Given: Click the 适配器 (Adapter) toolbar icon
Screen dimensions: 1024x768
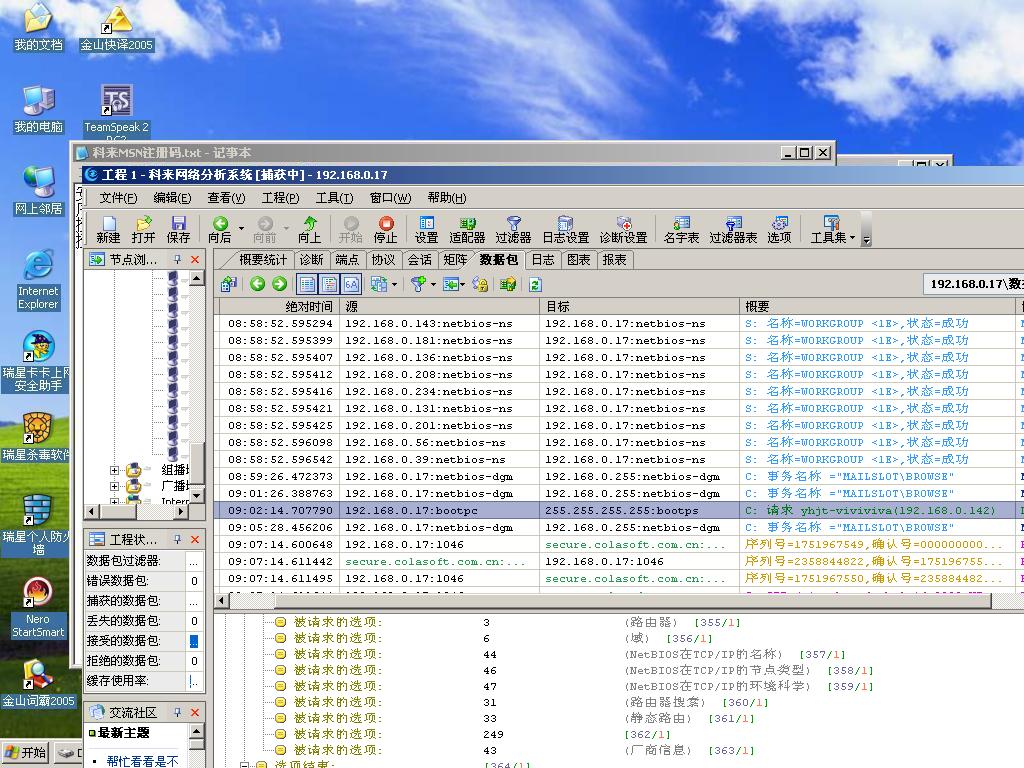Looking at the screenshot, I should (467, 229).
